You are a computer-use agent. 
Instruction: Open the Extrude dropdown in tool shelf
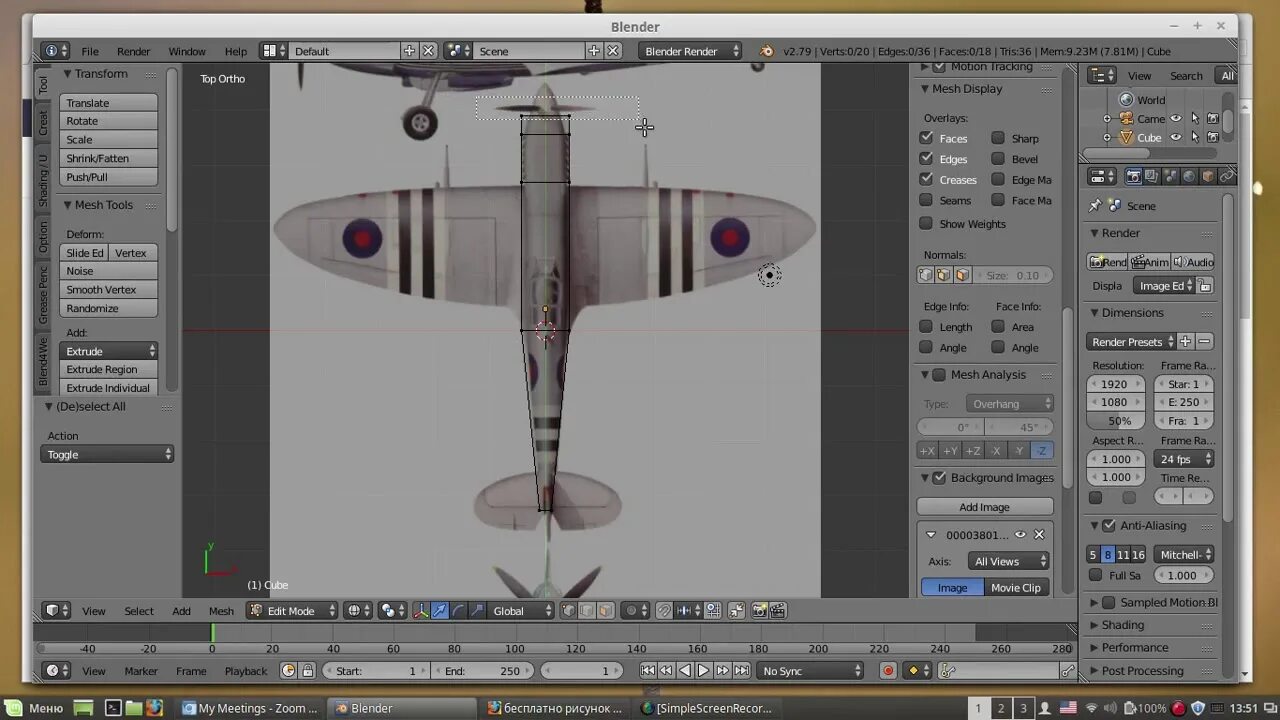(109, 351)
